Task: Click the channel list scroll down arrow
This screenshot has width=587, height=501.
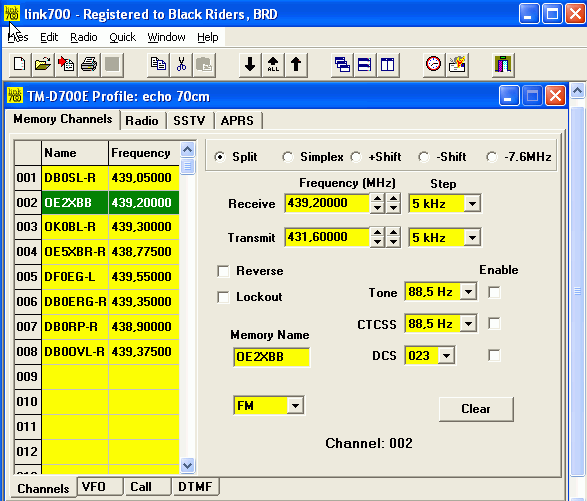Action: coord(188,465)
